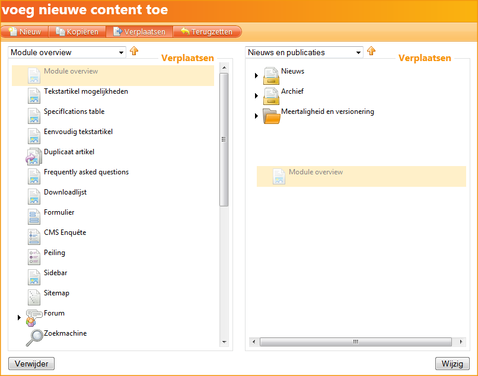
Task: Expand the Nieuws folder node
Action: pos(256,75)
